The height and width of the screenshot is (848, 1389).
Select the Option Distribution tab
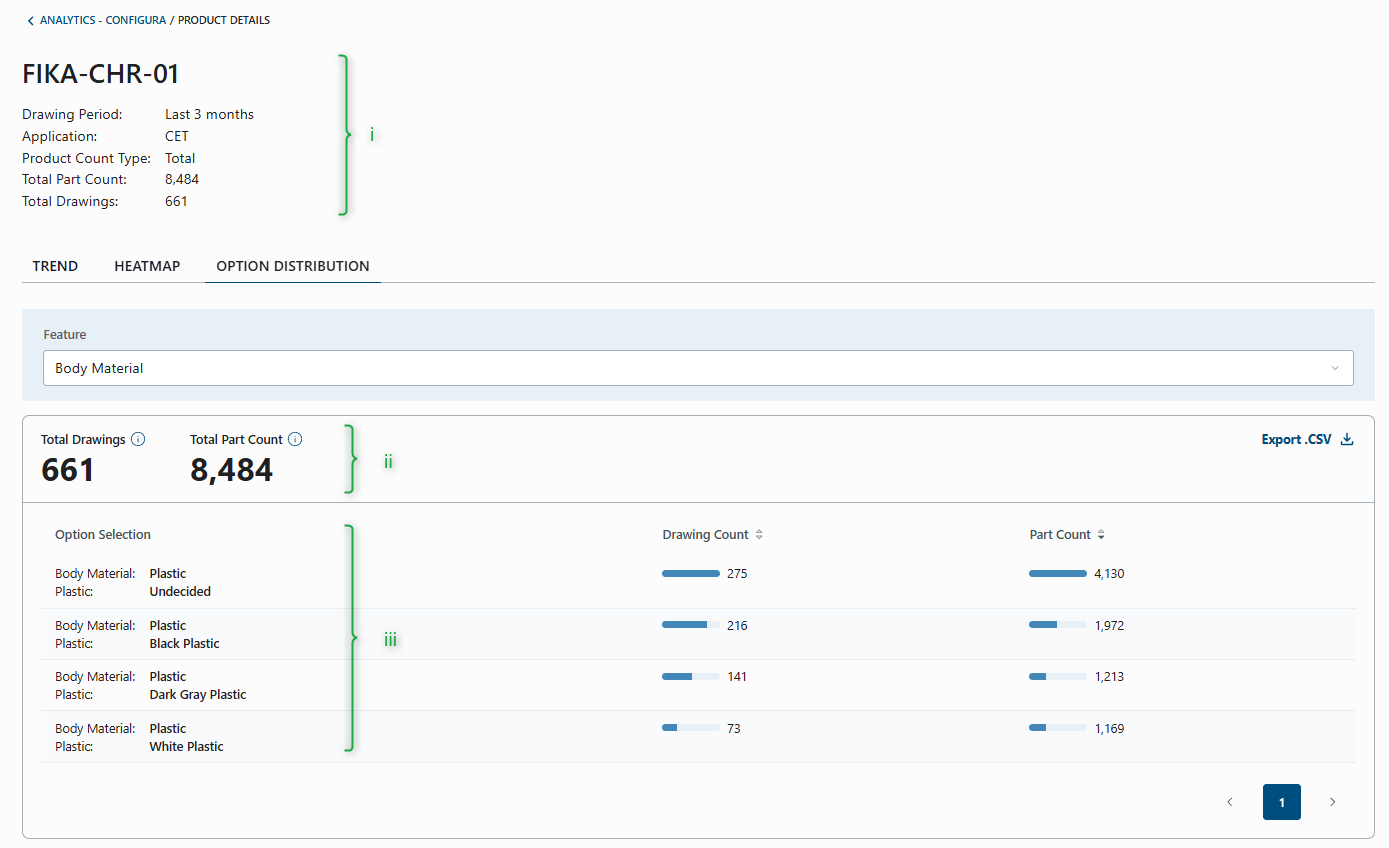293,266
